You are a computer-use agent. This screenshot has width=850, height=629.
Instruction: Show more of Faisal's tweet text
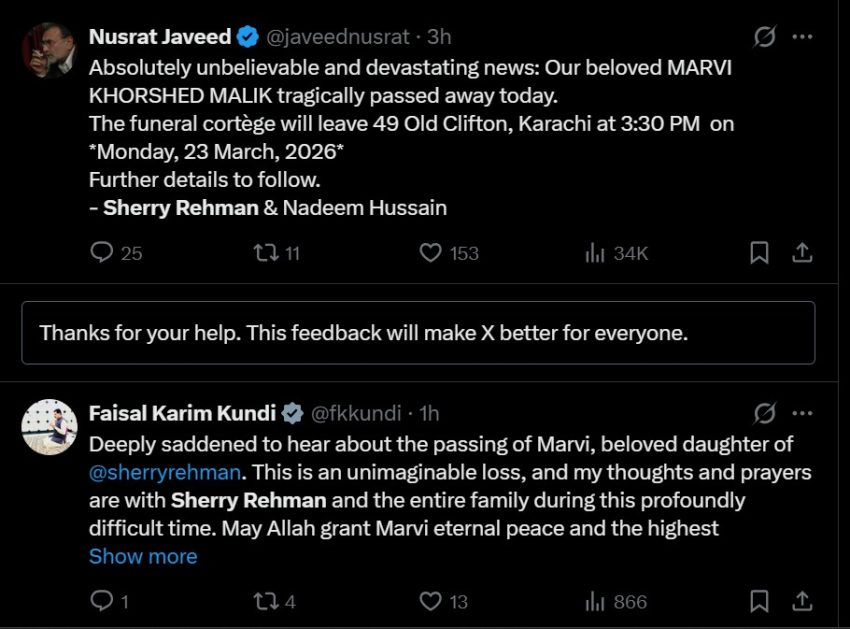pos(143,556)
